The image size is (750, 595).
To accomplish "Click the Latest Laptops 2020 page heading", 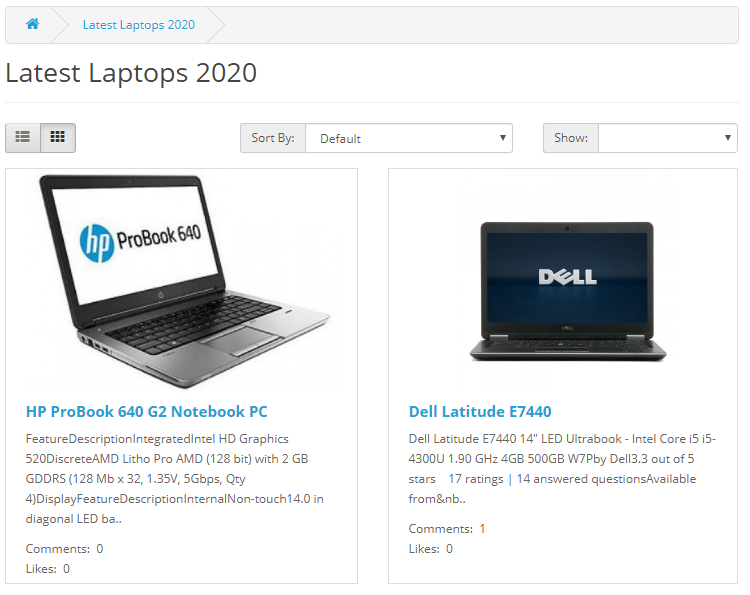I will coord(131,73).
